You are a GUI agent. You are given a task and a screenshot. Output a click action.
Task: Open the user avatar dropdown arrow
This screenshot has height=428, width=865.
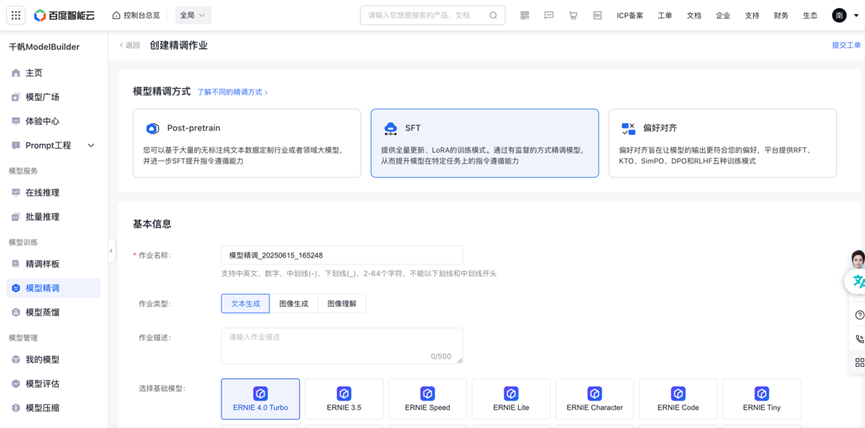856,16
